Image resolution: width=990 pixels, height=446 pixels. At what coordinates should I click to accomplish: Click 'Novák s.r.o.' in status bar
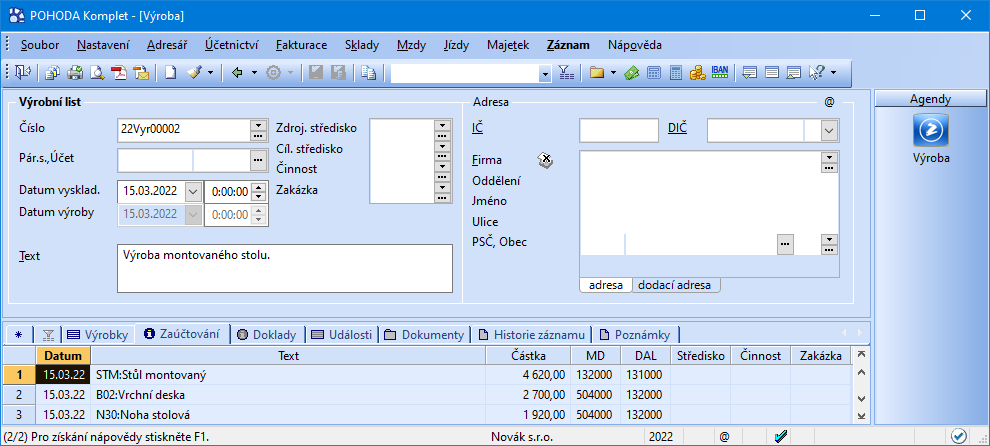coord(520,436)
